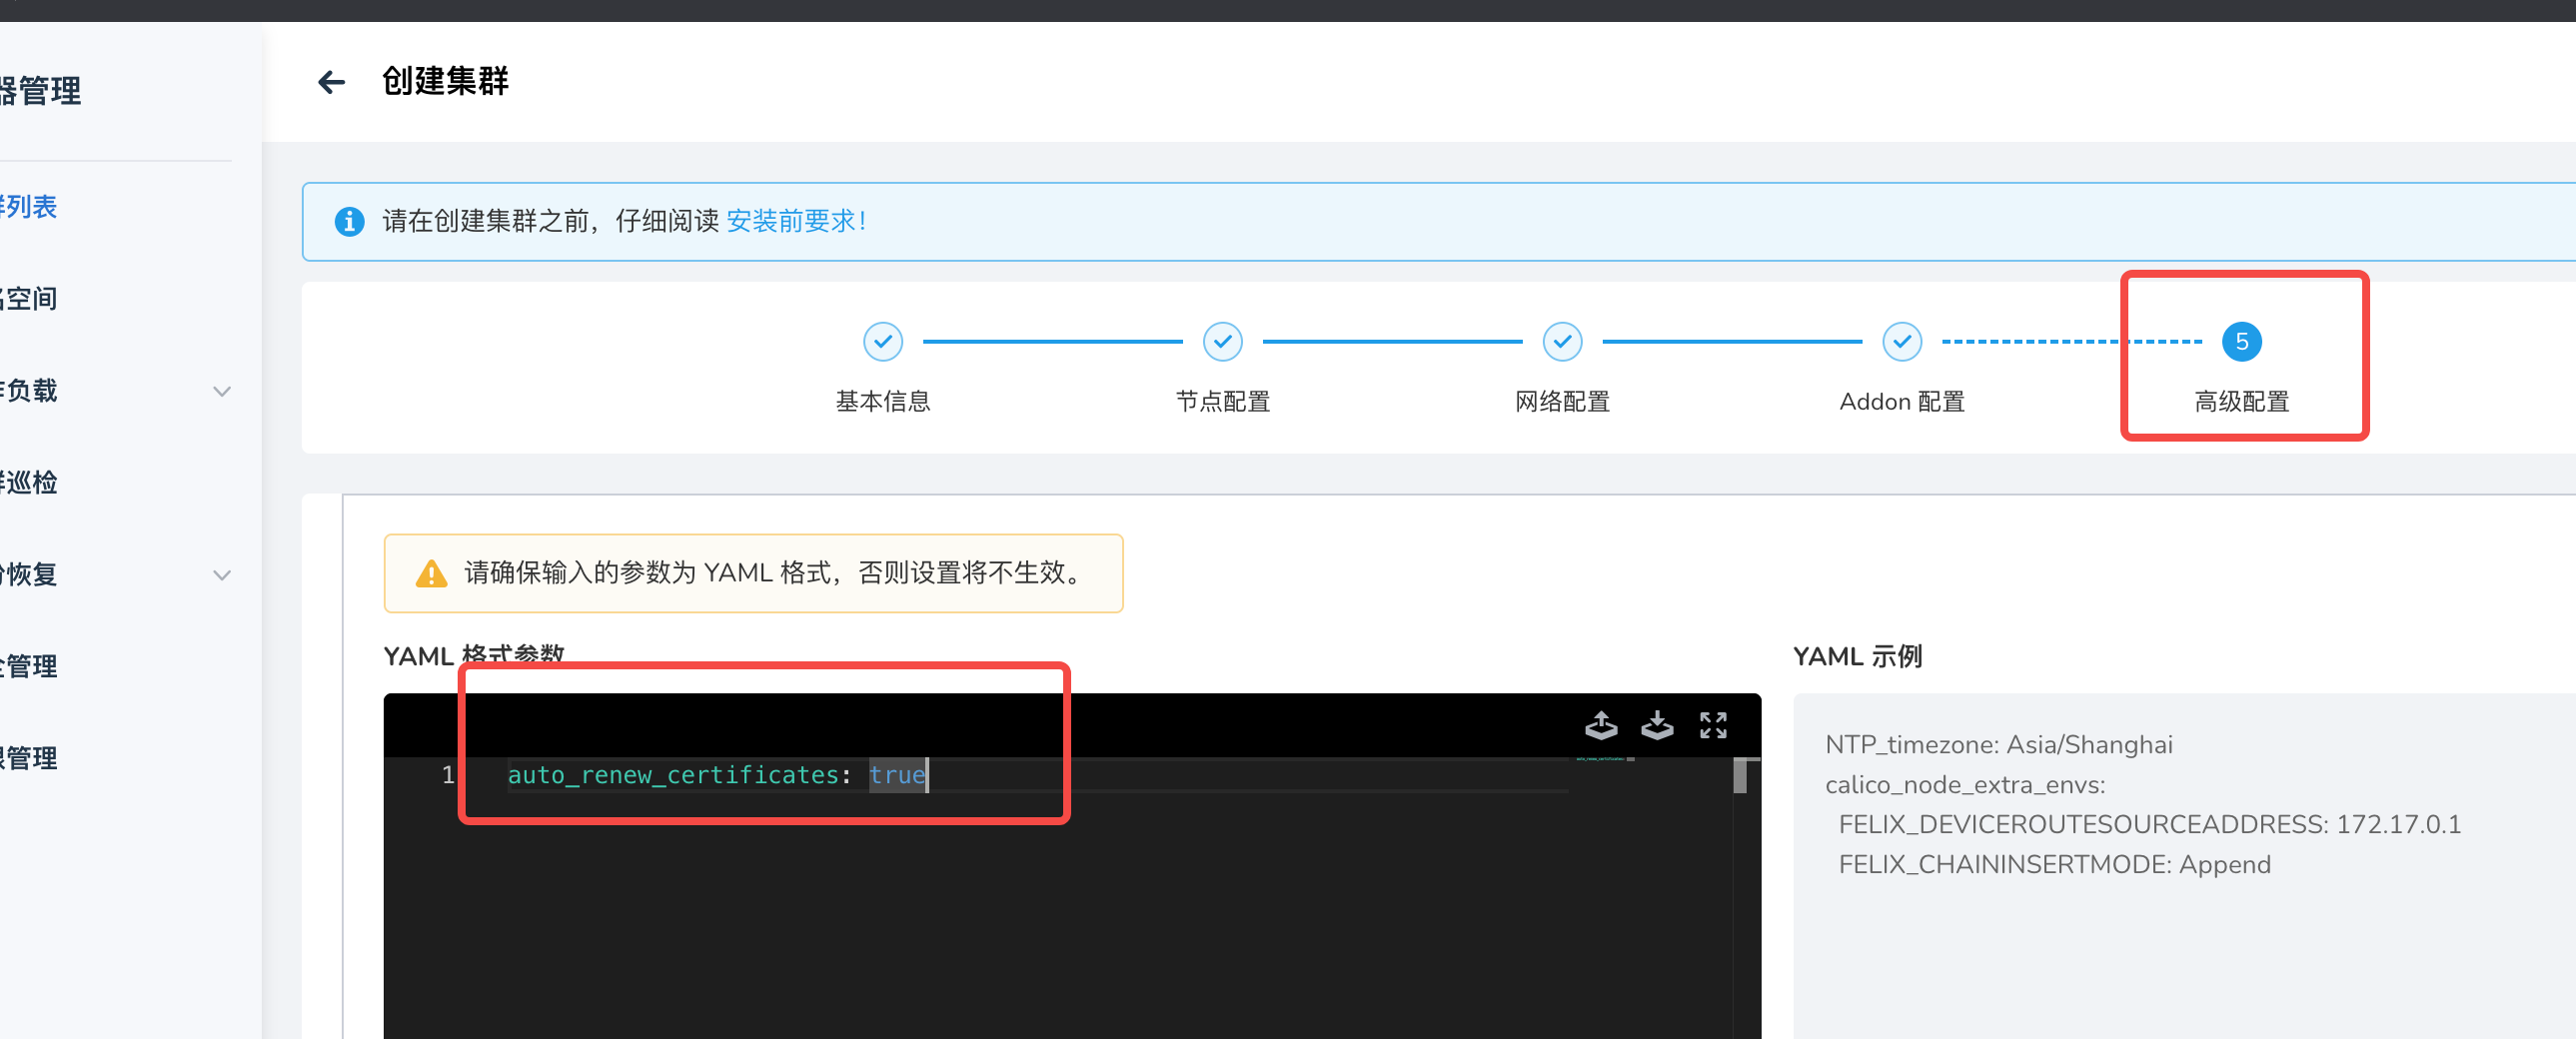The image size is (2576, 1039).
Task: Click the 基本信息 completed step checkmark
Action: click(882, 340)
